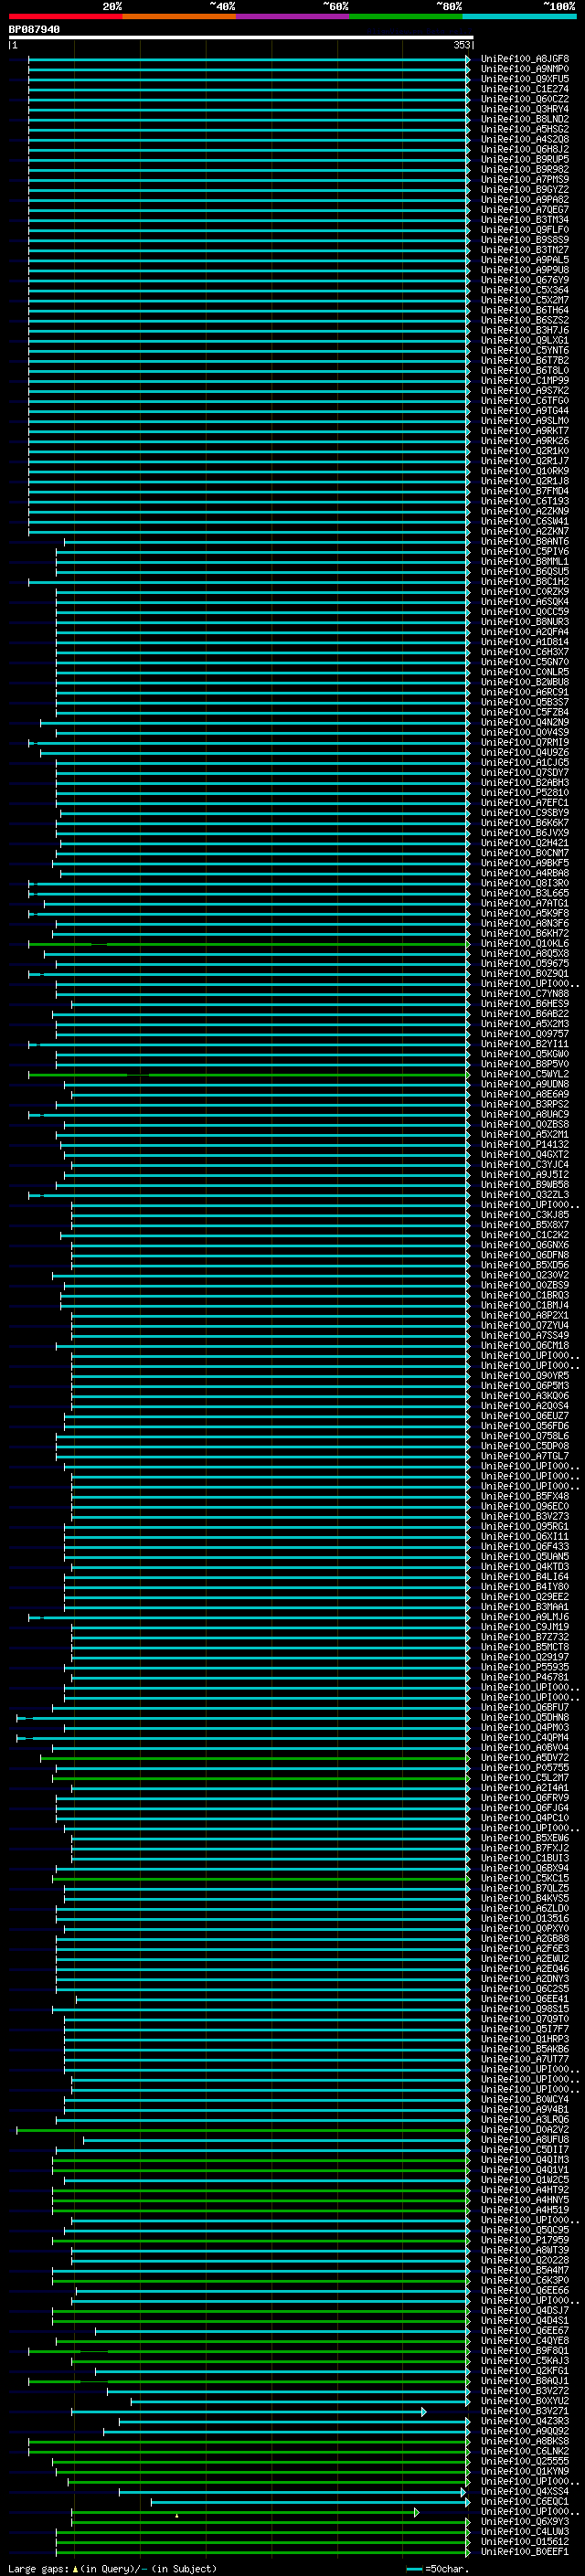The height and width of the screenshot is (2576, 585).
Task: Open the UniRef100_C1E274 hit label
Action: click(x=525, y=89)
